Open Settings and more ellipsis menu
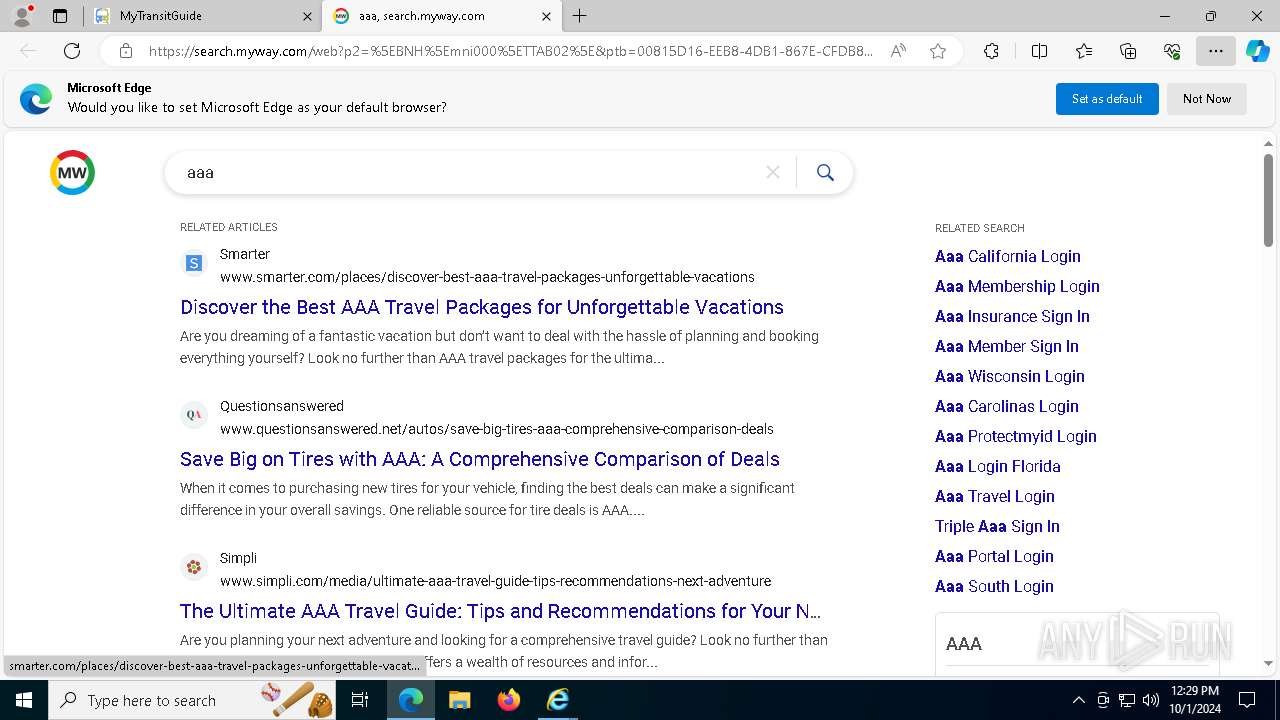Viewport: 1280px width, 720px height. click(1216, 51)
